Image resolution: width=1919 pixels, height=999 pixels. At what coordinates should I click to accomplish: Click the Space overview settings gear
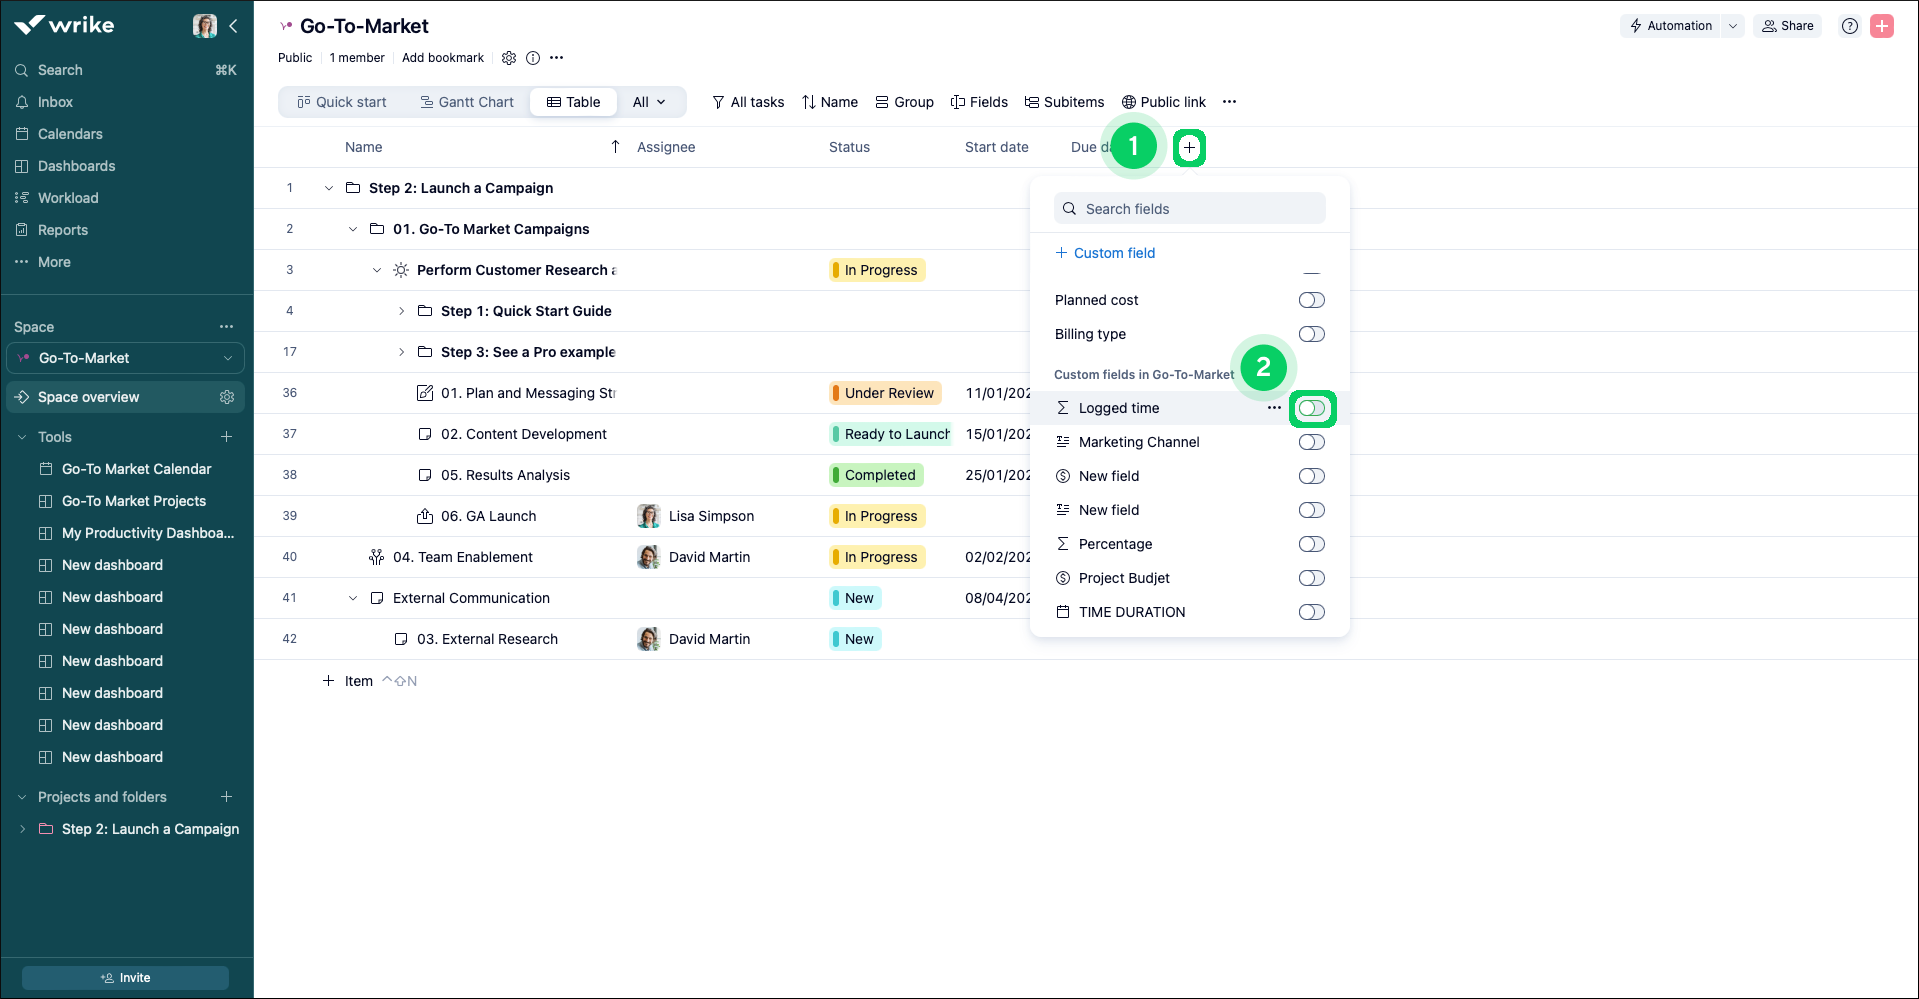point(227,397)
